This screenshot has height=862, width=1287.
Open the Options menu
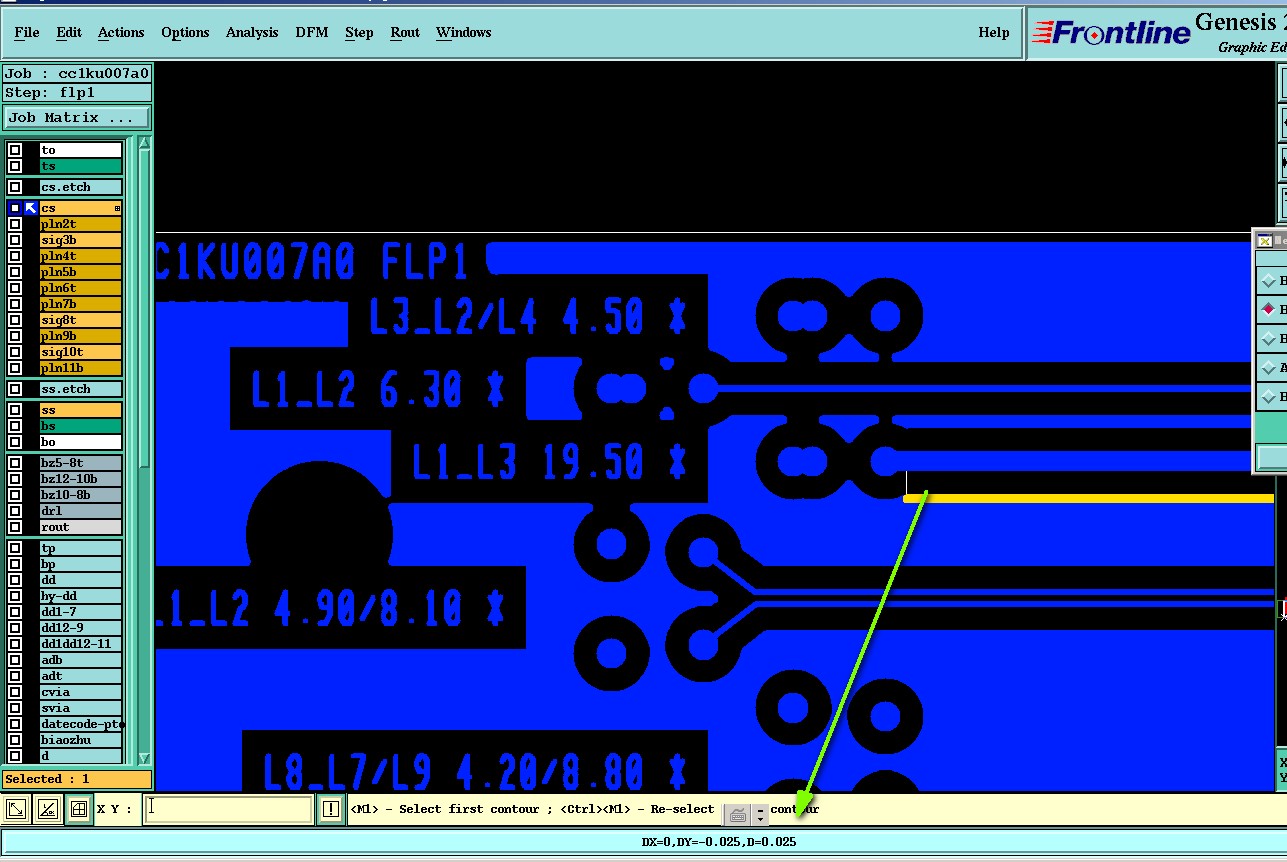[185, 32]
